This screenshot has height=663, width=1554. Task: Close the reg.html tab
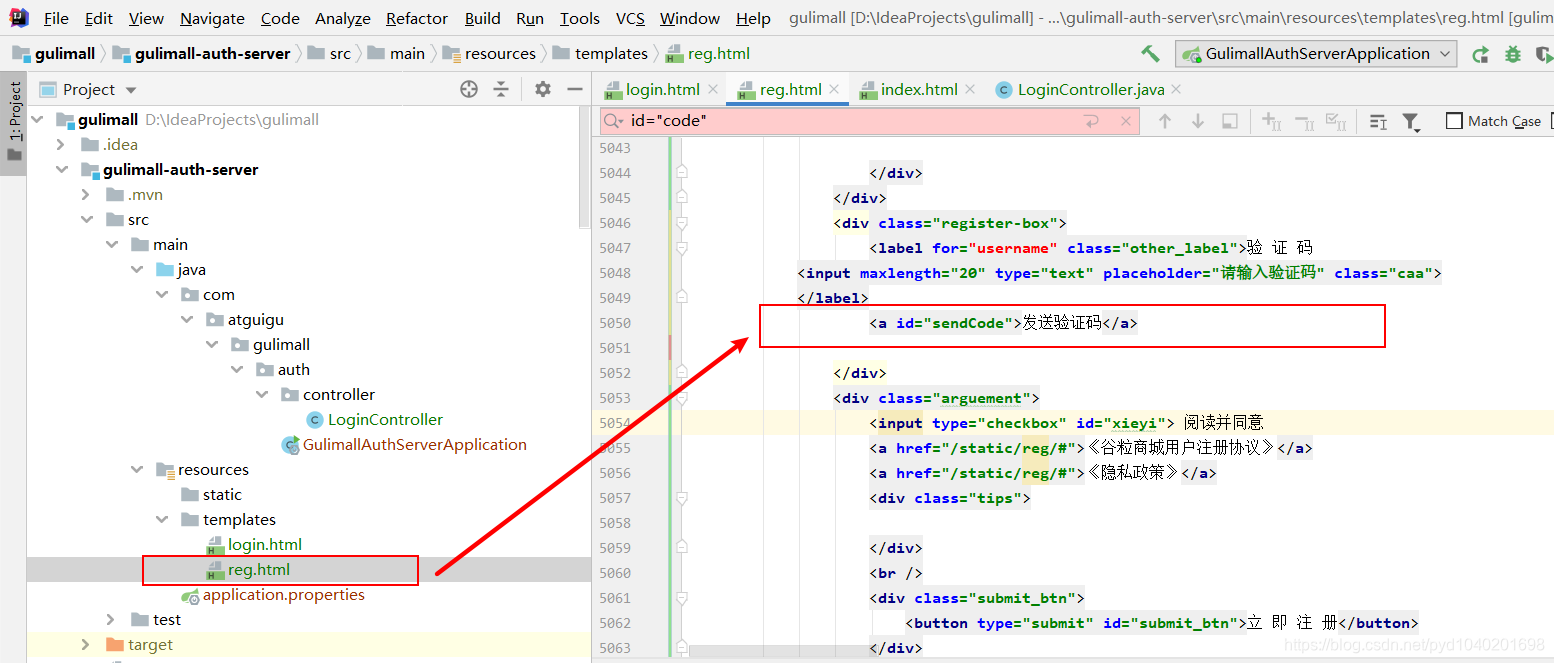835,89
